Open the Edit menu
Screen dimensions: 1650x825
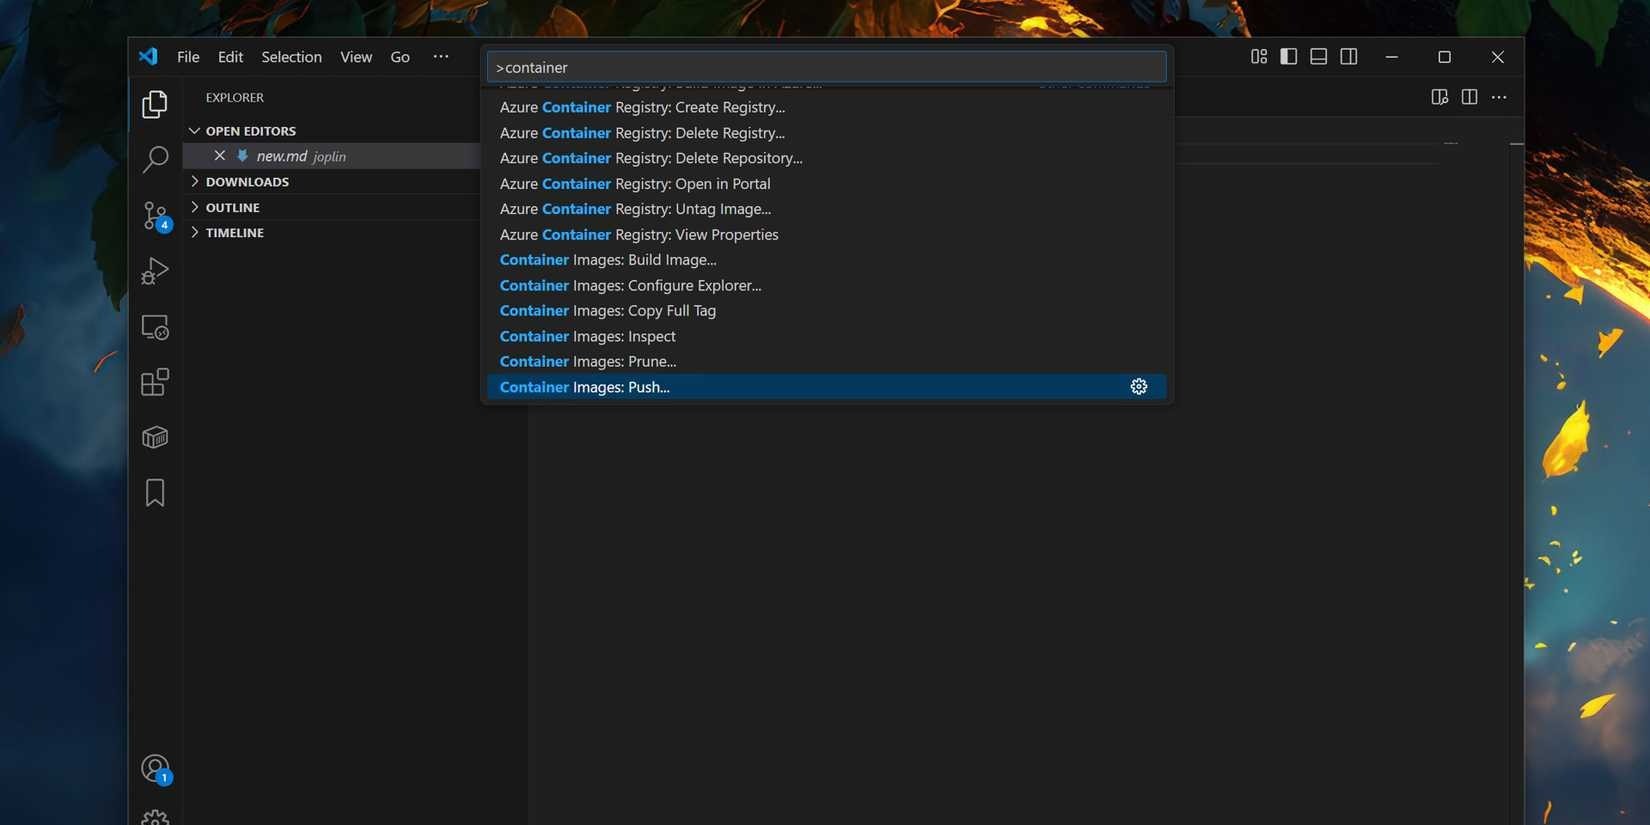tap(230, 57)
